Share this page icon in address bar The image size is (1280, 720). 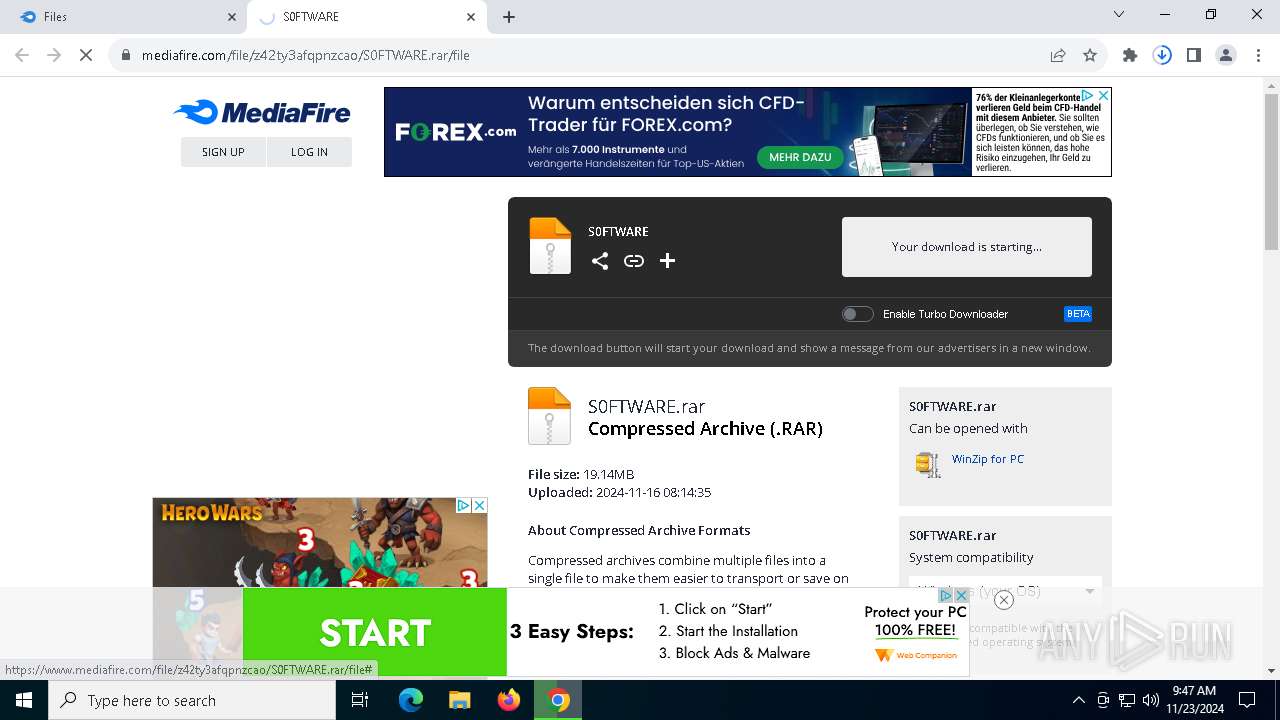[1058, 55]
